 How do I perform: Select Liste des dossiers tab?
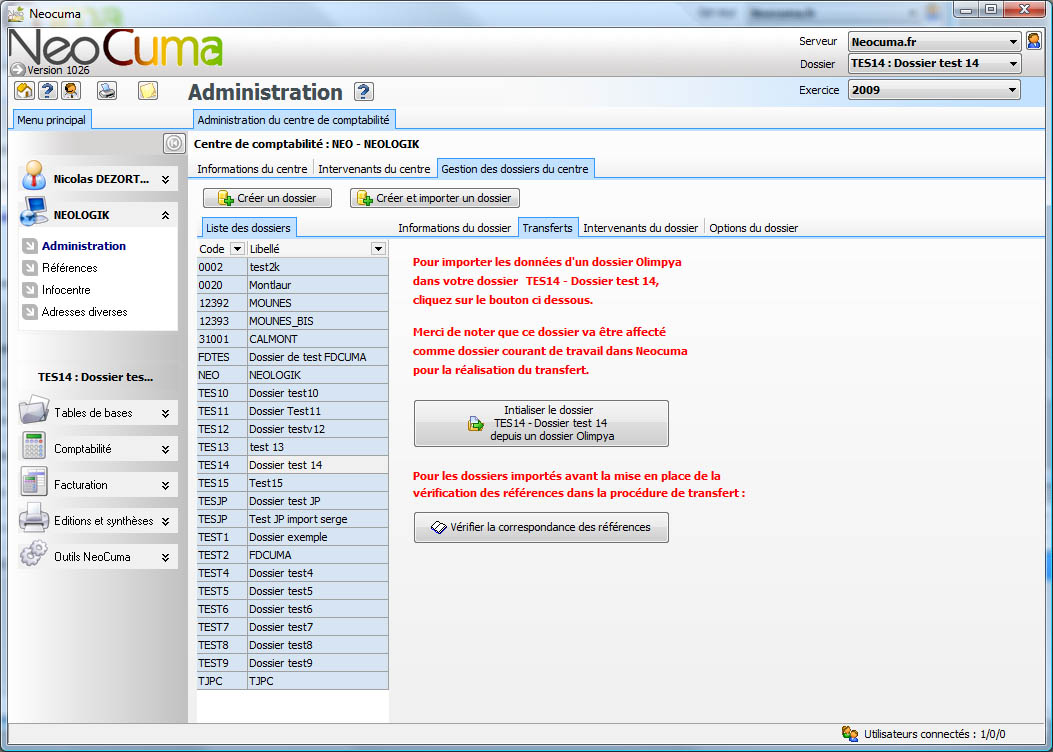click(x=248, y=228)
